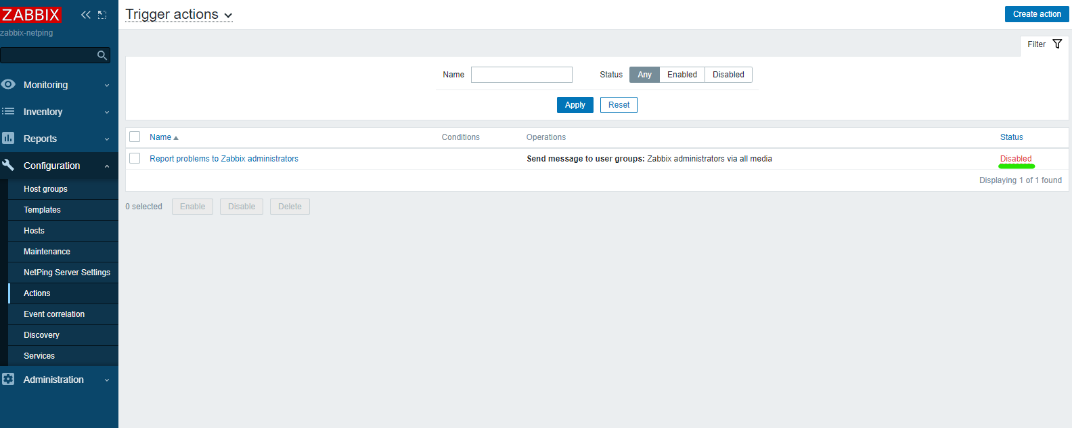This screenshot has width=1072, height=428.
Task: Click the Monitoring eye icon
Action: tap(9, 85)
